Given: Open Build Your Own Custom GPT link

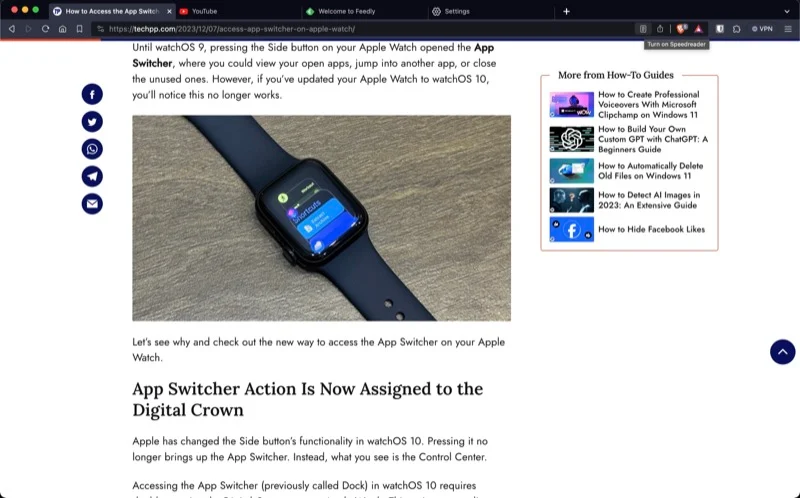Looking at the screenshot, I should click(653, 139).
